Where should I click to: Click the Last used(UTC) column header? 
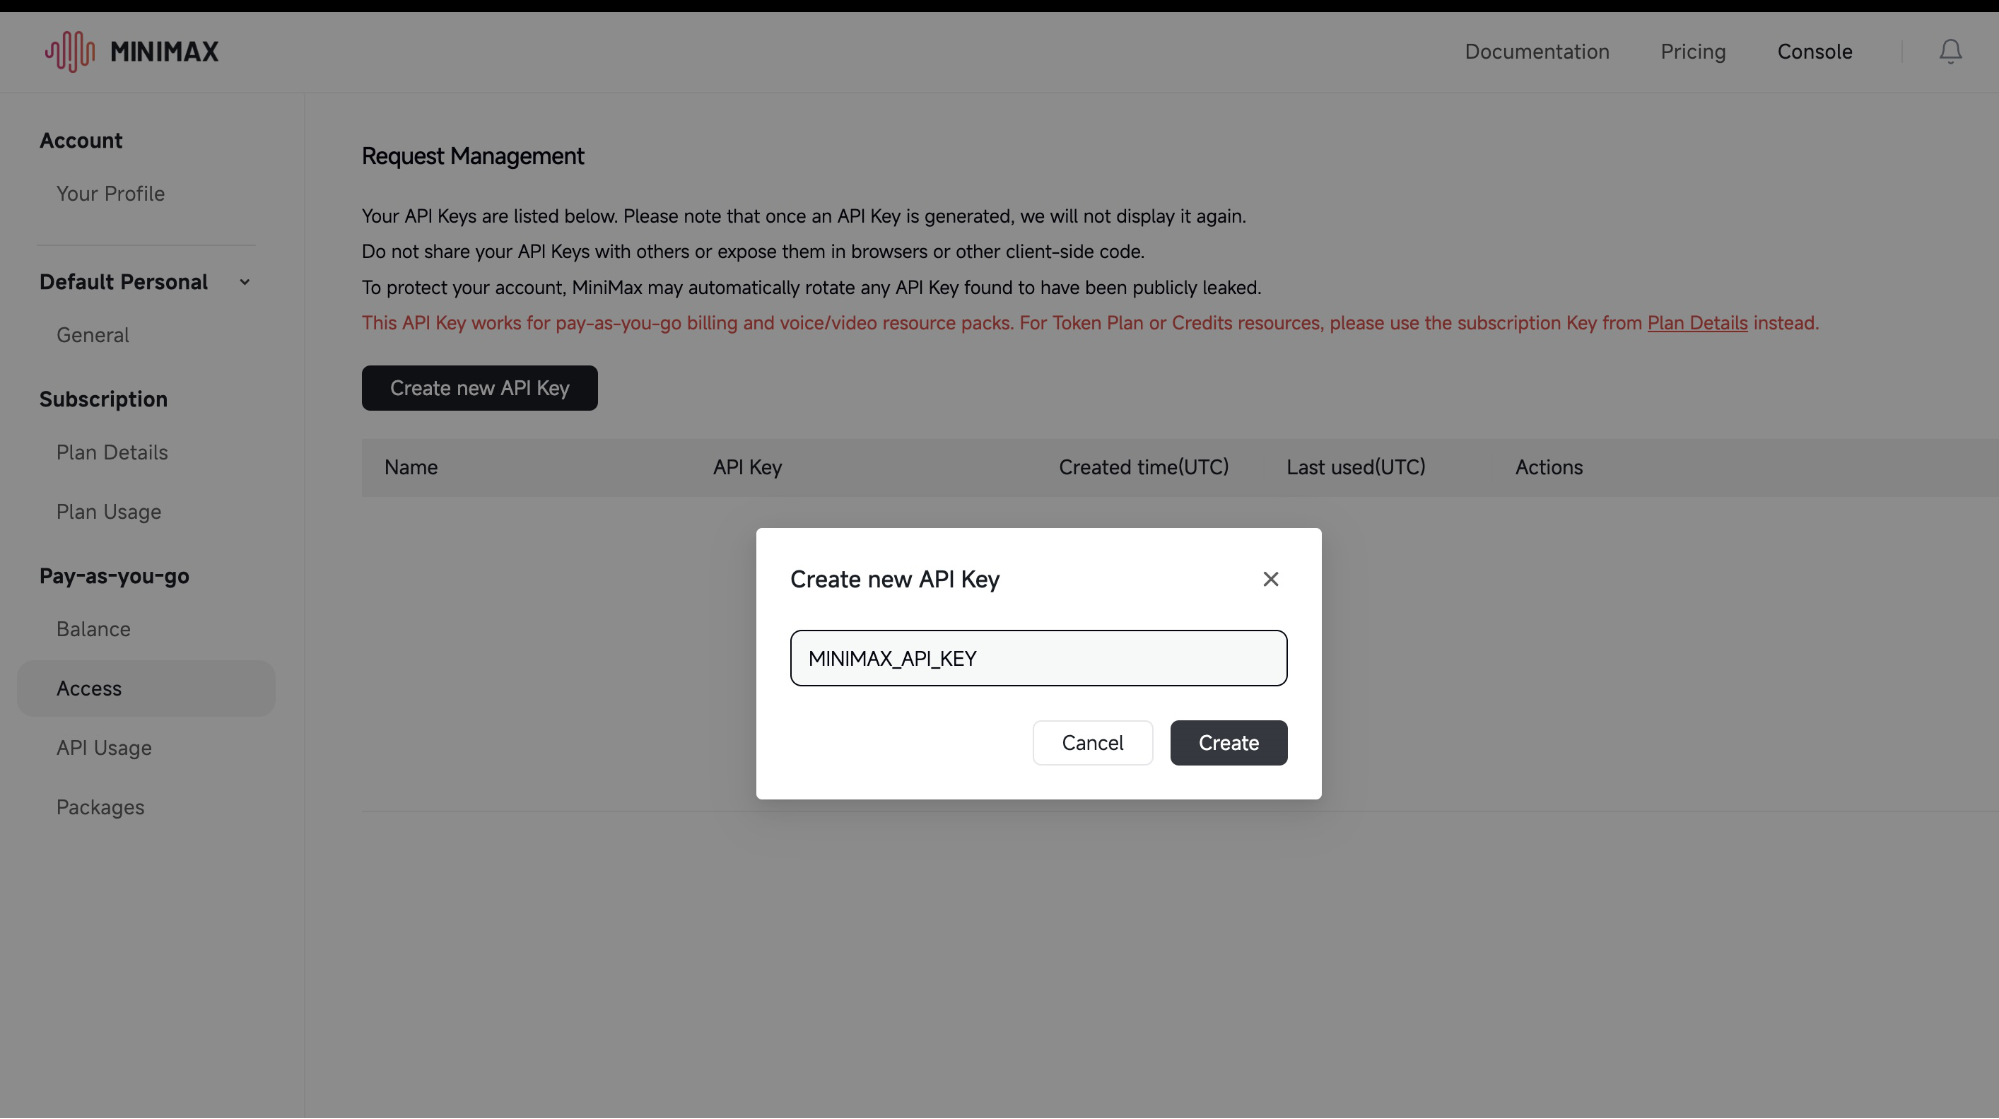(x=1355, y=467)
